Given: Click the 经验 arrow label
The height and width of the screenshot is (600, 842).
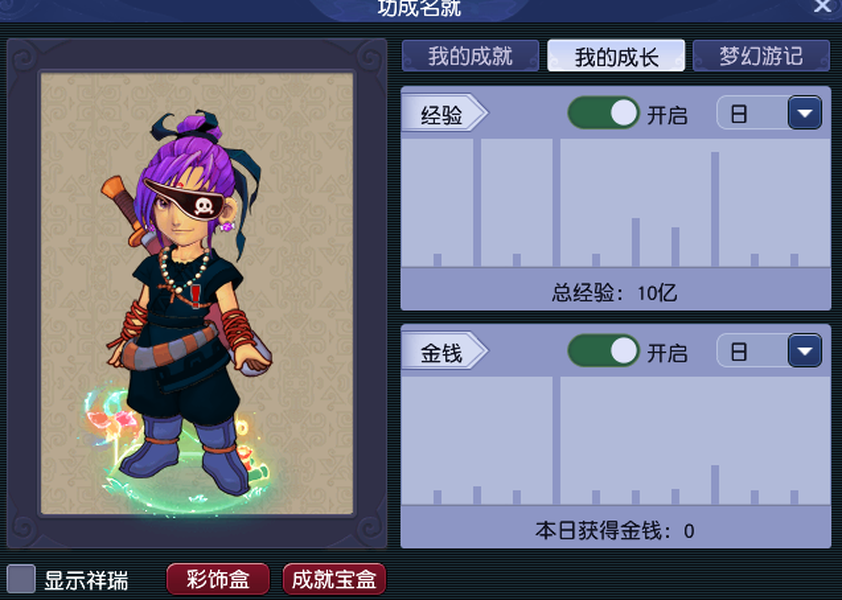Looking at the screenshot, I should click(445, 113).
